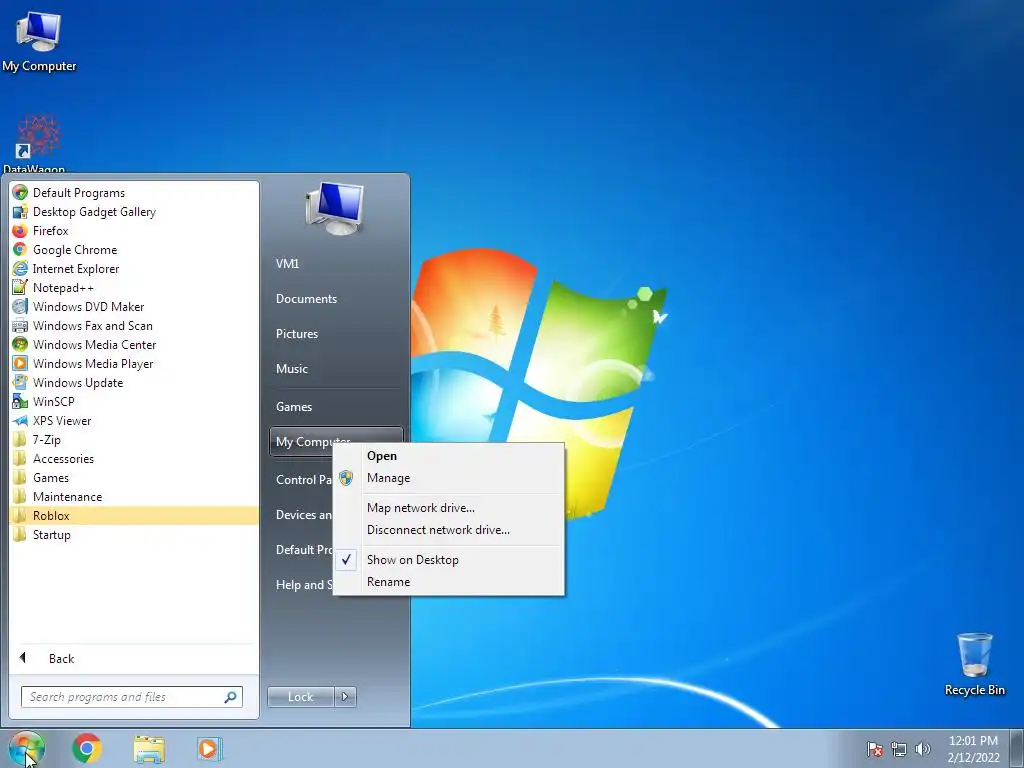This screenshot has height=768, width=1024.
Task: Click the Lock button
Action: pos(300,697)
